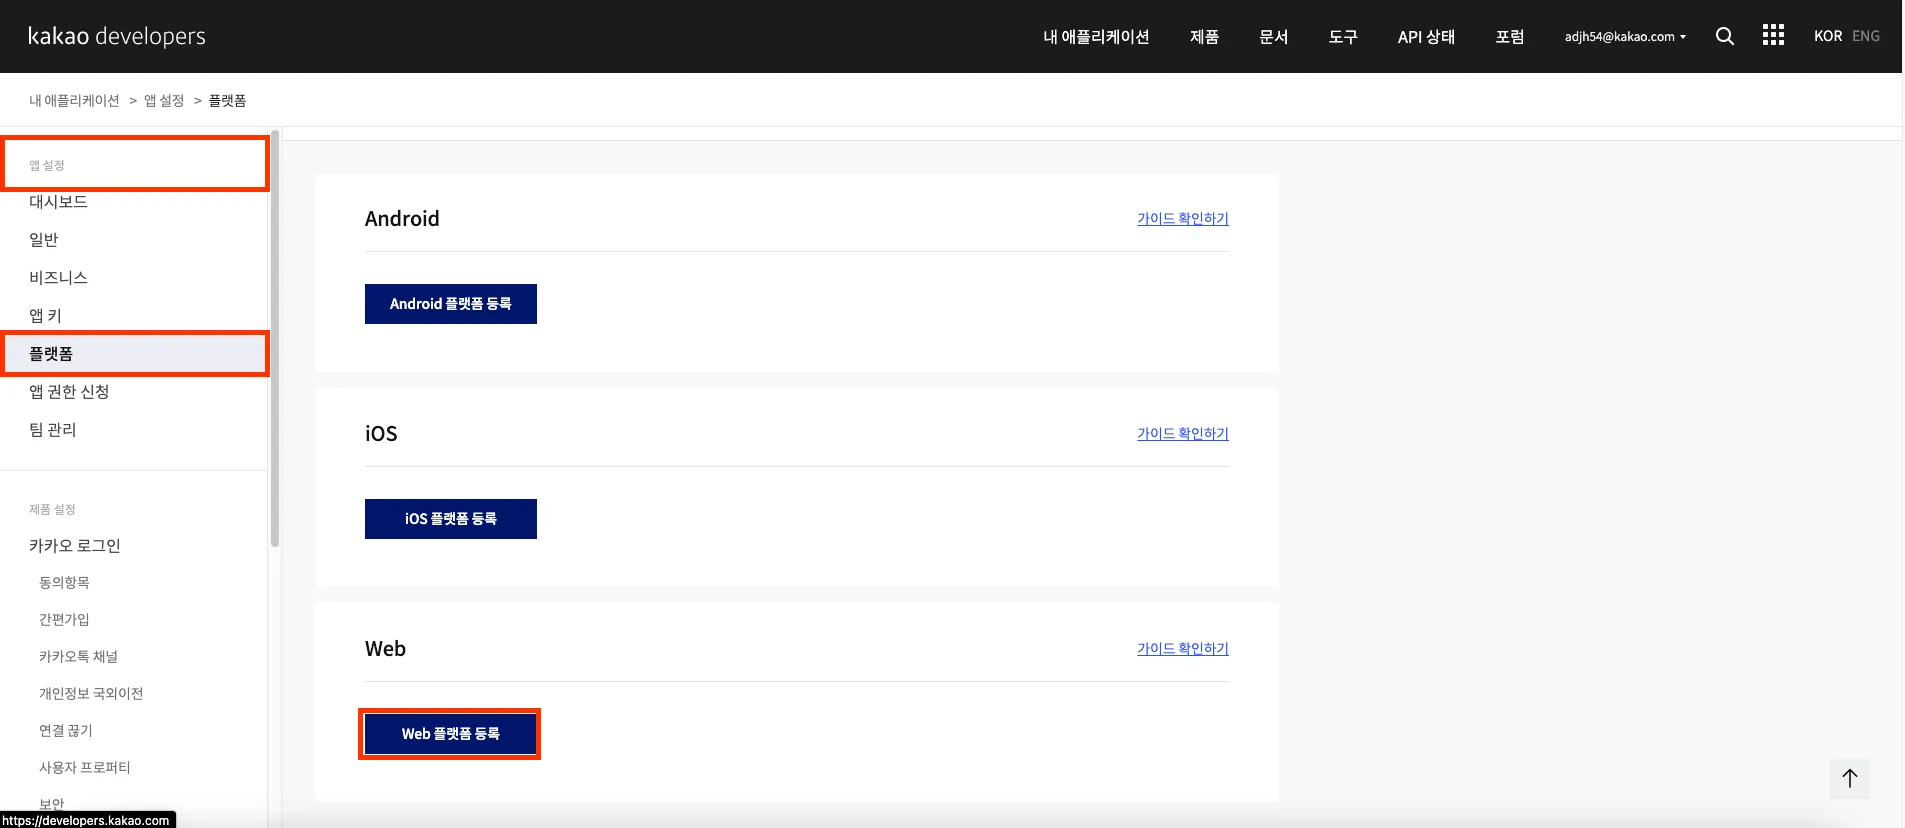
Task: Click the scroll-to-top arrow button
Action: tap(1850, 778)
